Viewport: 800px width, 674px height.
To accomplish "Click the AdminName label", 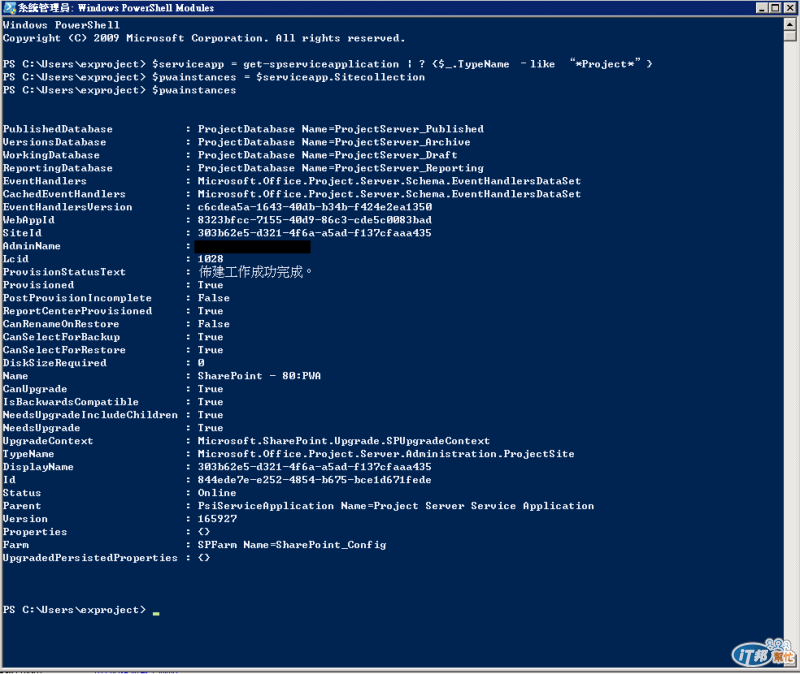I will 32,246.
